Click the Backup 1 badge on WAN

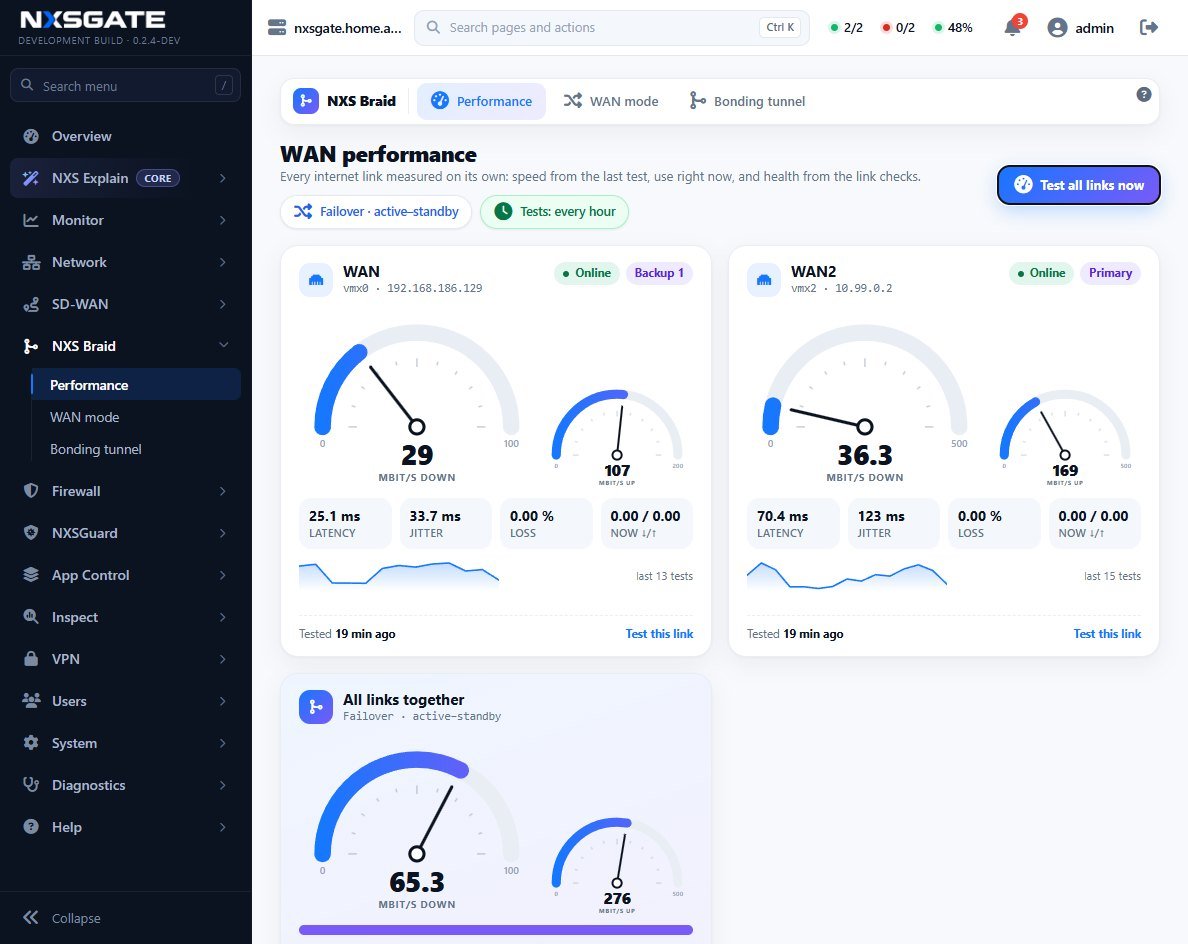(x=658, y=273)
